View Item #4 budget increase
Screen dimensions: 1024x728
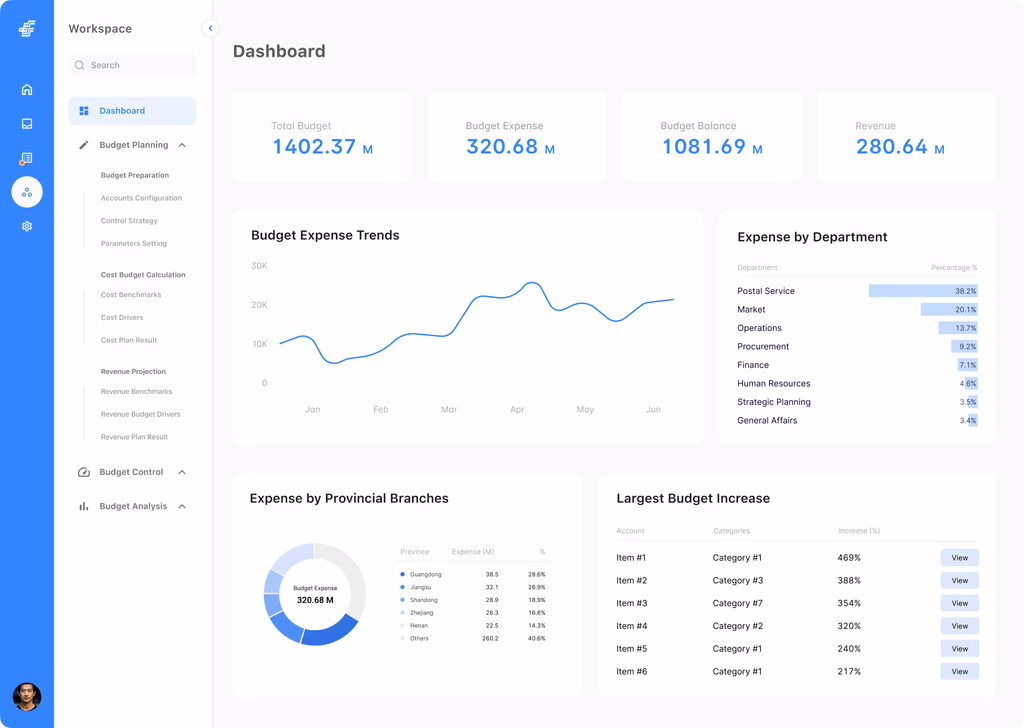point(959,626)
